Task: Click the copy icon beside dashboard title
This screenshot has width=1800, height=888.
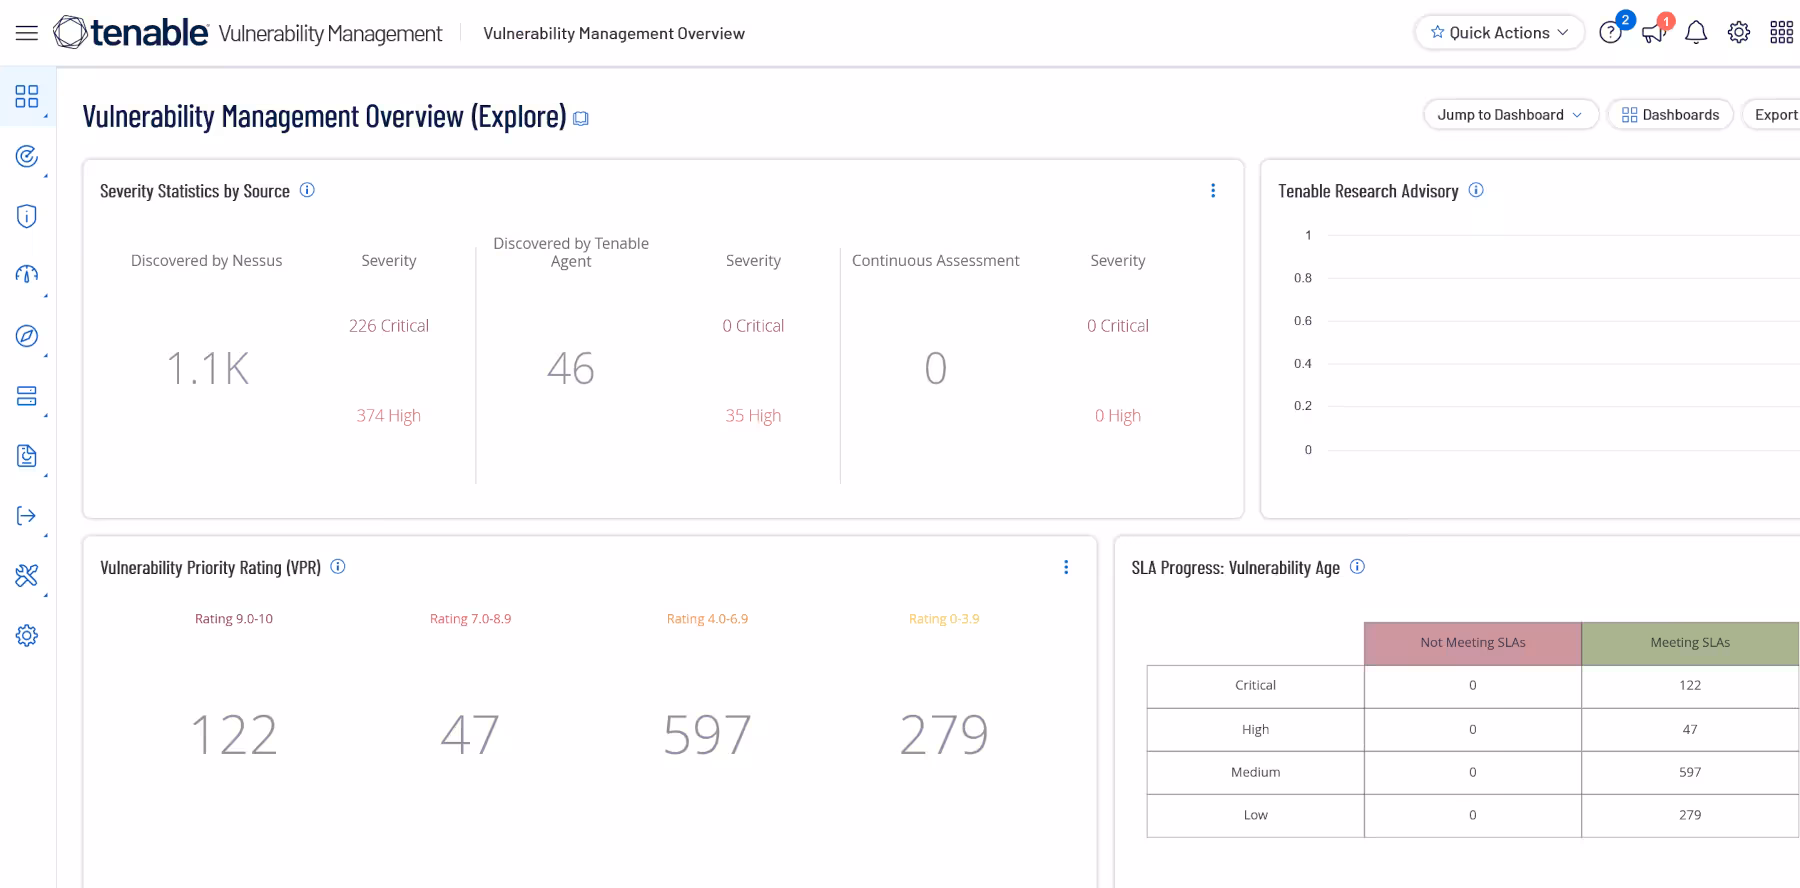Action: [581, 119]
